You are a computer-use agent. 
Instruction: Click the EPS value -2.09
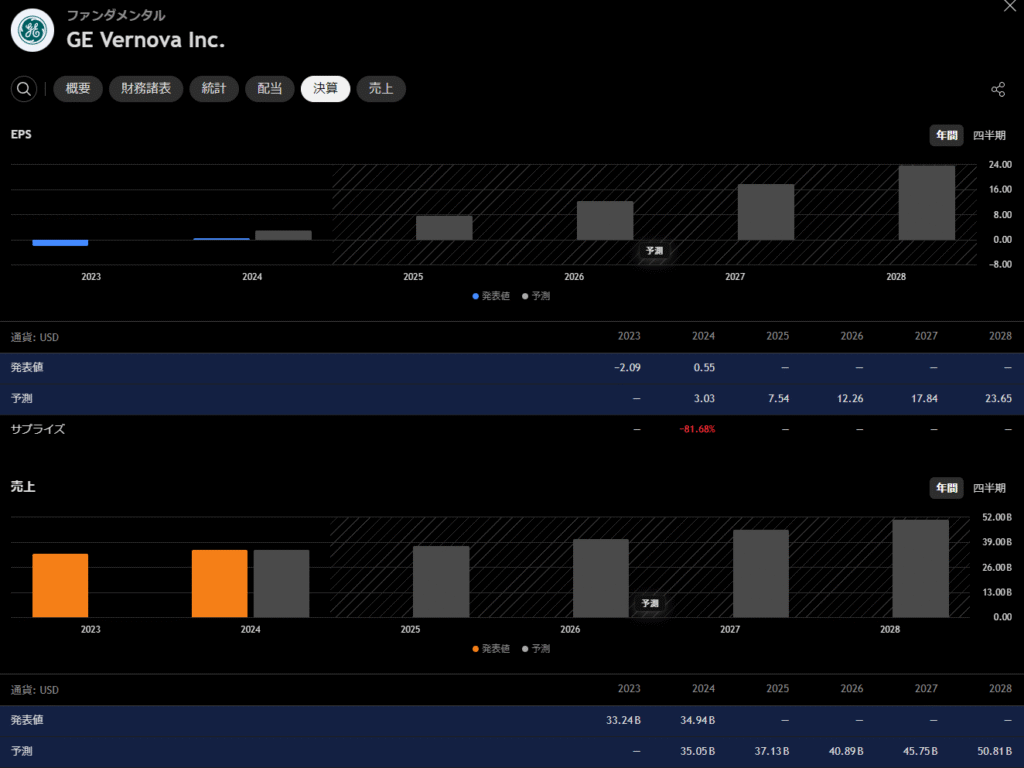click(x=627, y=368)
